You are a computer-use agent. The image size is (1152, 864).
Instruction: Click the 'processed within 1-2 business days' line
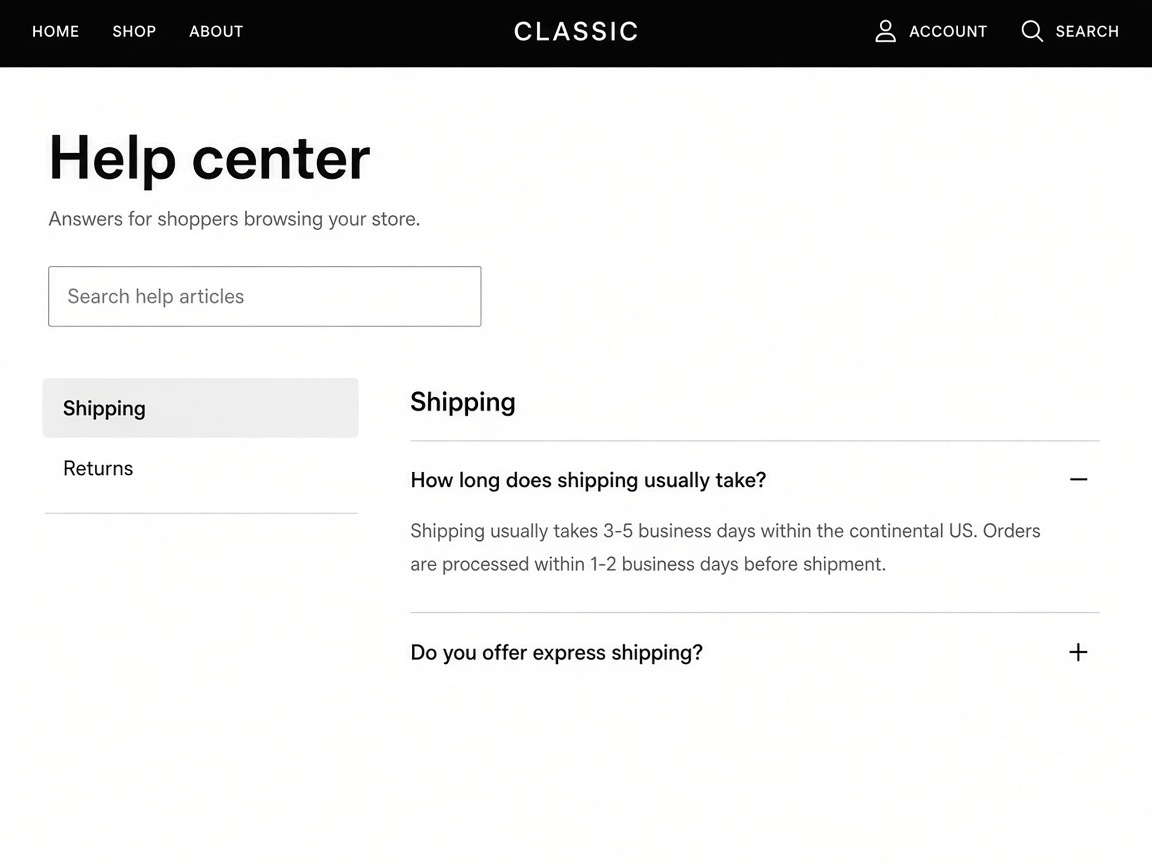click(x=648, y=564)
